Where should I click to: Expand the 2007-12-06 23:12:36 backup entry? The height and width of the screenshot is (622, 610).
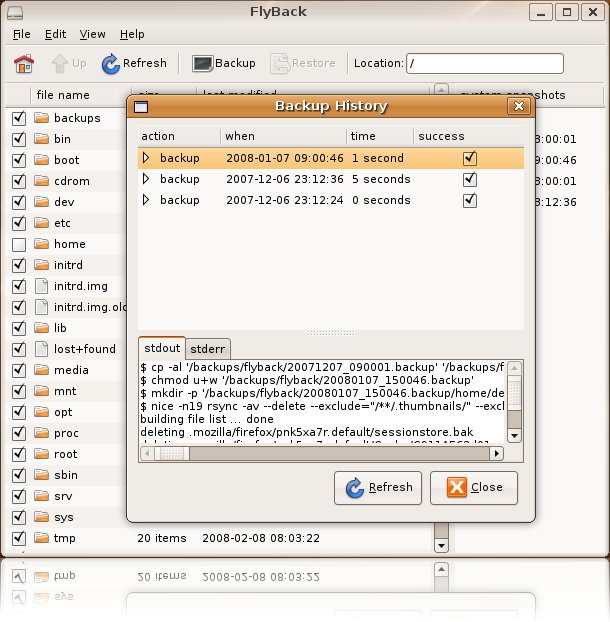(146, 179)
